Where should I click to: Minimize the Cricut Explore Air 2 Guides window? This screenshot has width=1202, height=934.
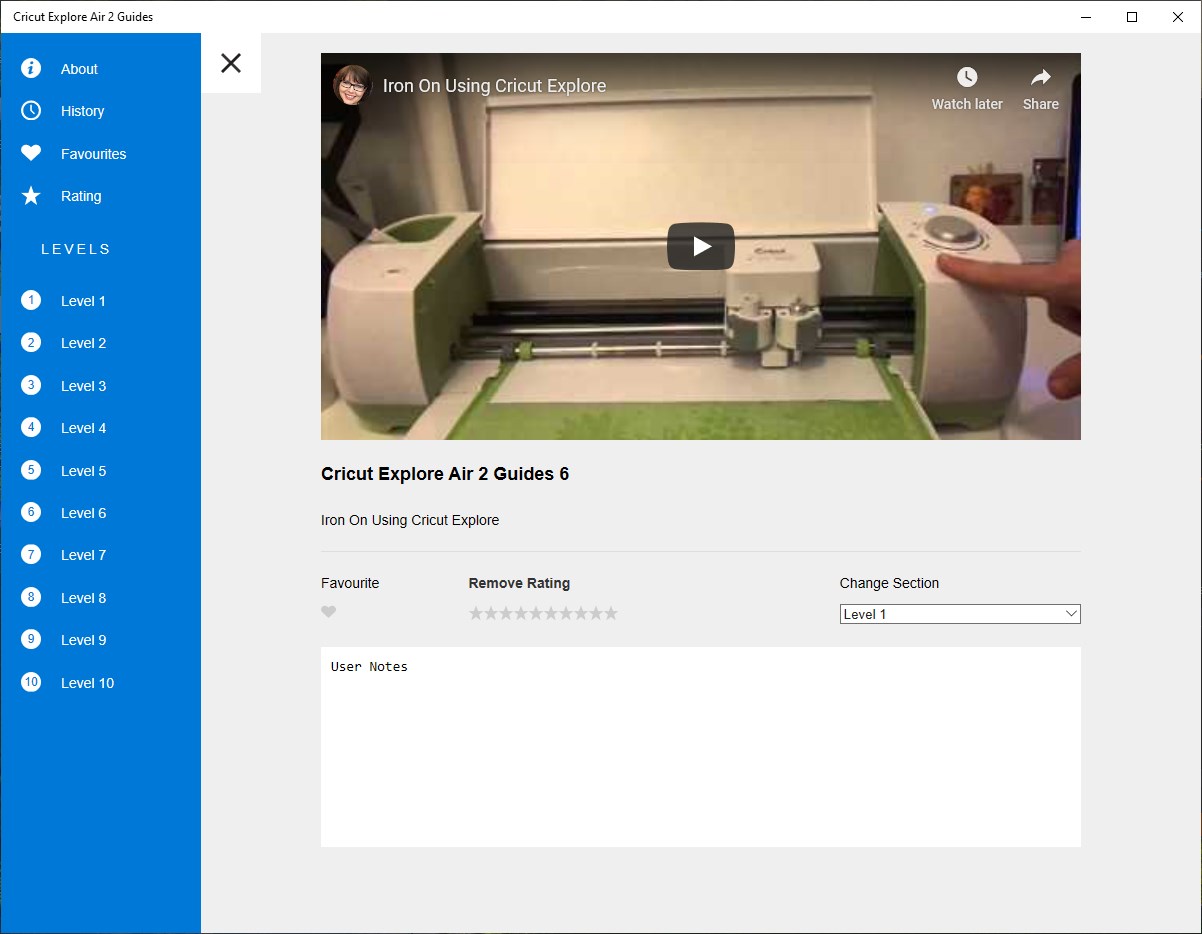point(1086,17)
